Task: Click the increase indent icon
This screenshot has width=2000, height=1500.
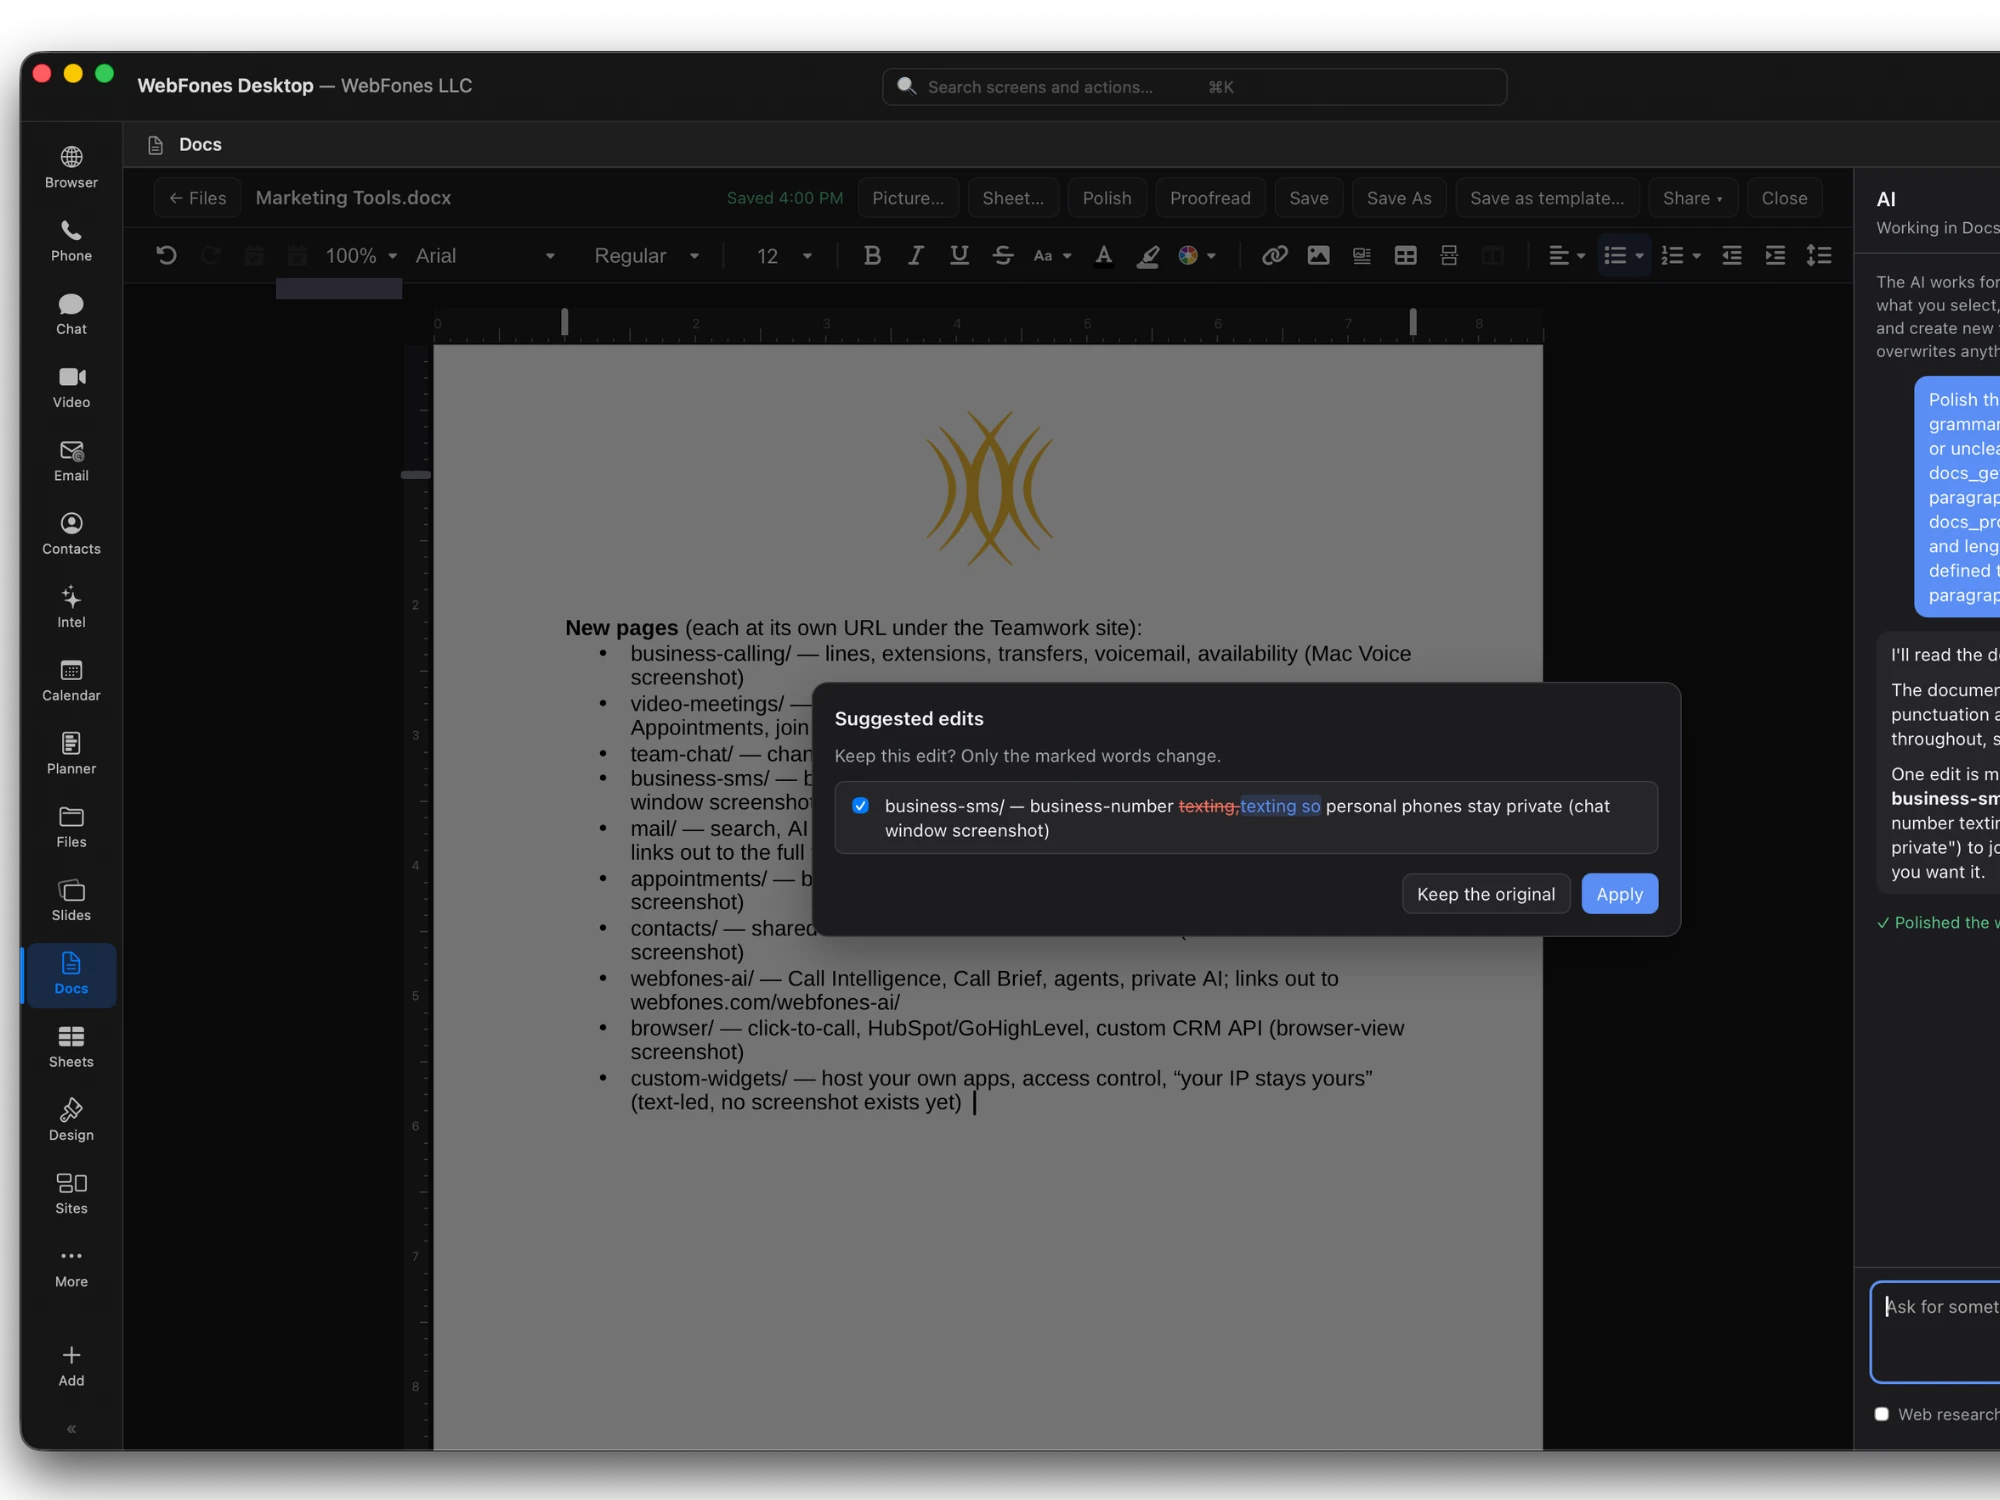Action: (x=1775, y=256)
